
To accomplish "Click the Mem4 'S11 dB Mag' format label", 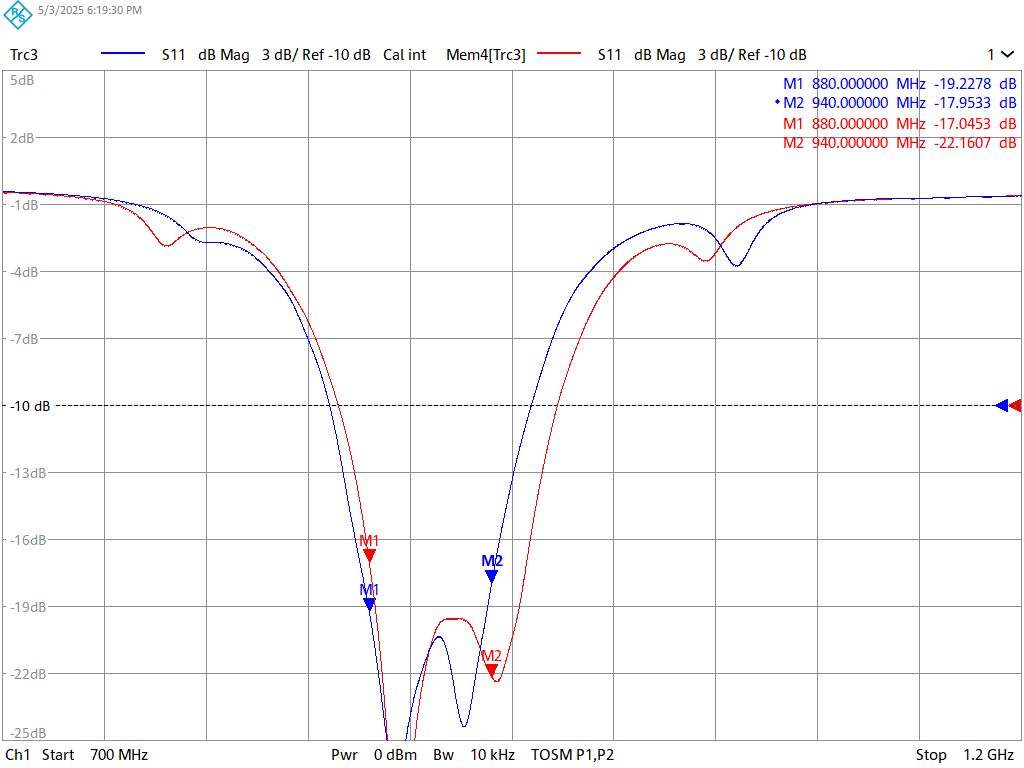I will pyautogui.click(x=641, y=55).
